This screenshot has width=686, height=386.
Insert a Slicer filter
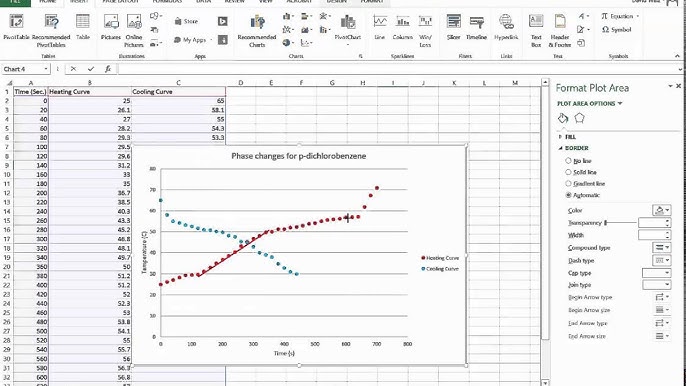(454, 27)
